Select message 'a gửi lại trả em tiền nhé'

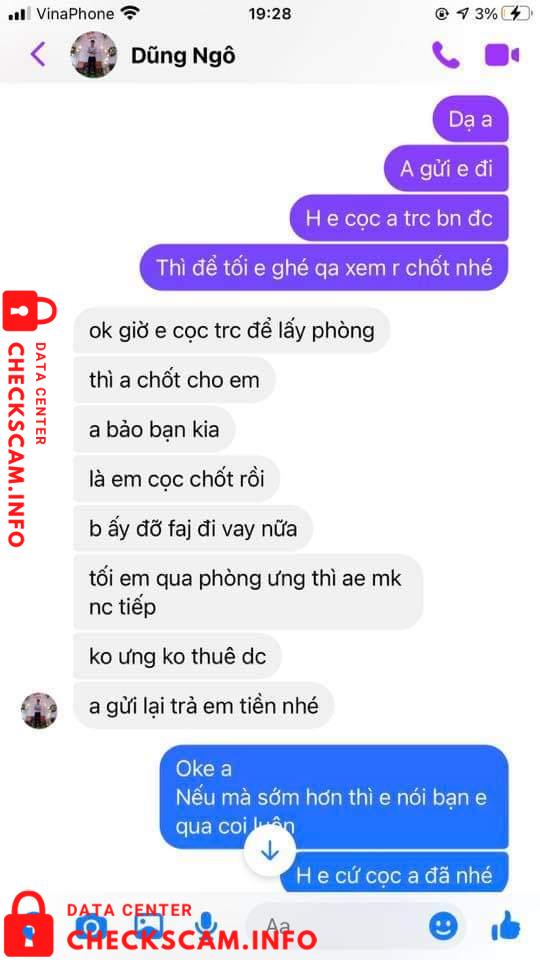(204, 706)
